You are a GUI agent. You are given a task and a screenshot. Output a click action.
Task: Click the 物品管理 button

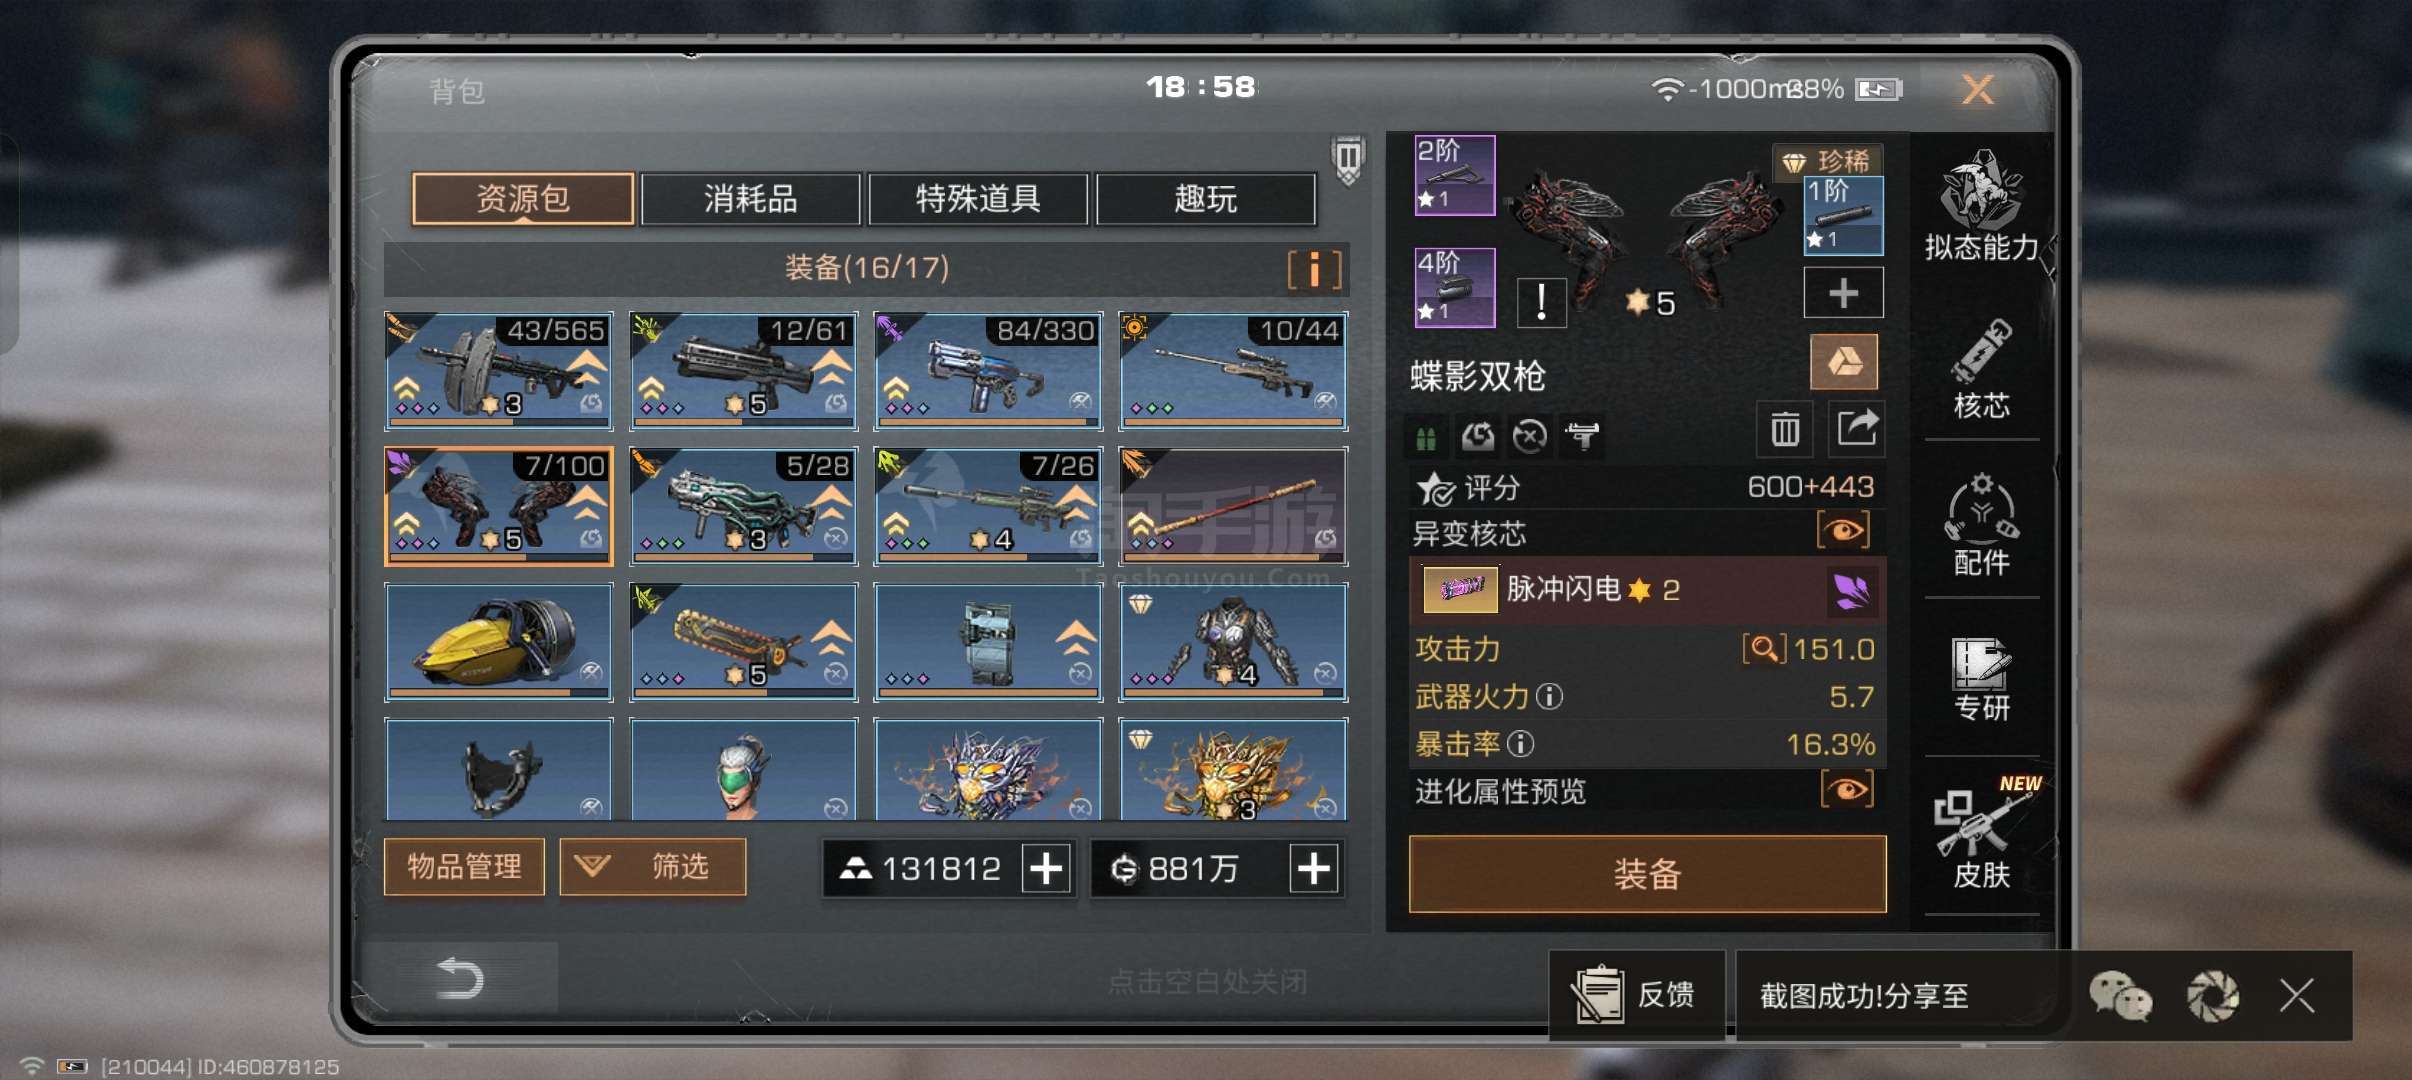coord(465,866)
